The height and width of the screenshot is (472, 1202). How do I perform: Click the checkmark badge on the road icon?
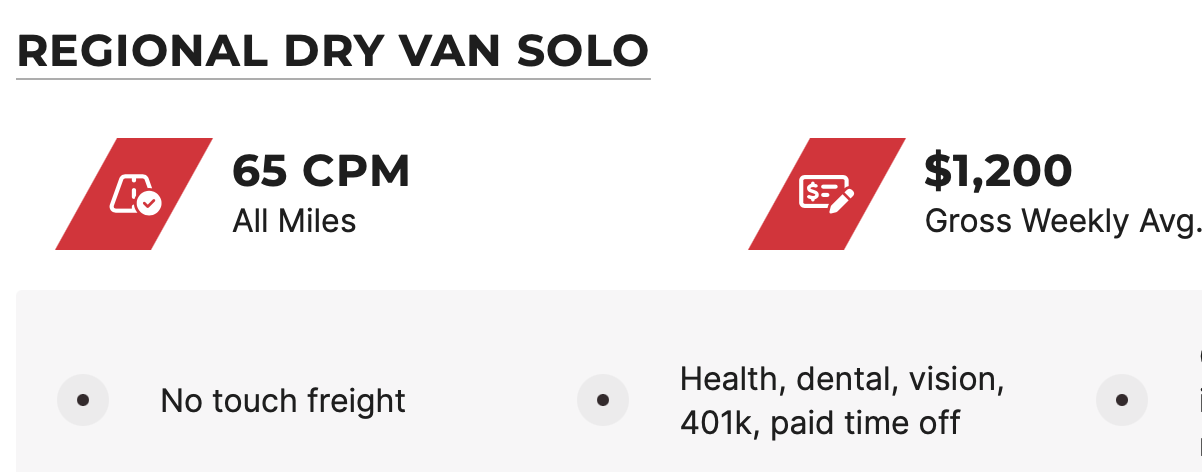(149, 203)
